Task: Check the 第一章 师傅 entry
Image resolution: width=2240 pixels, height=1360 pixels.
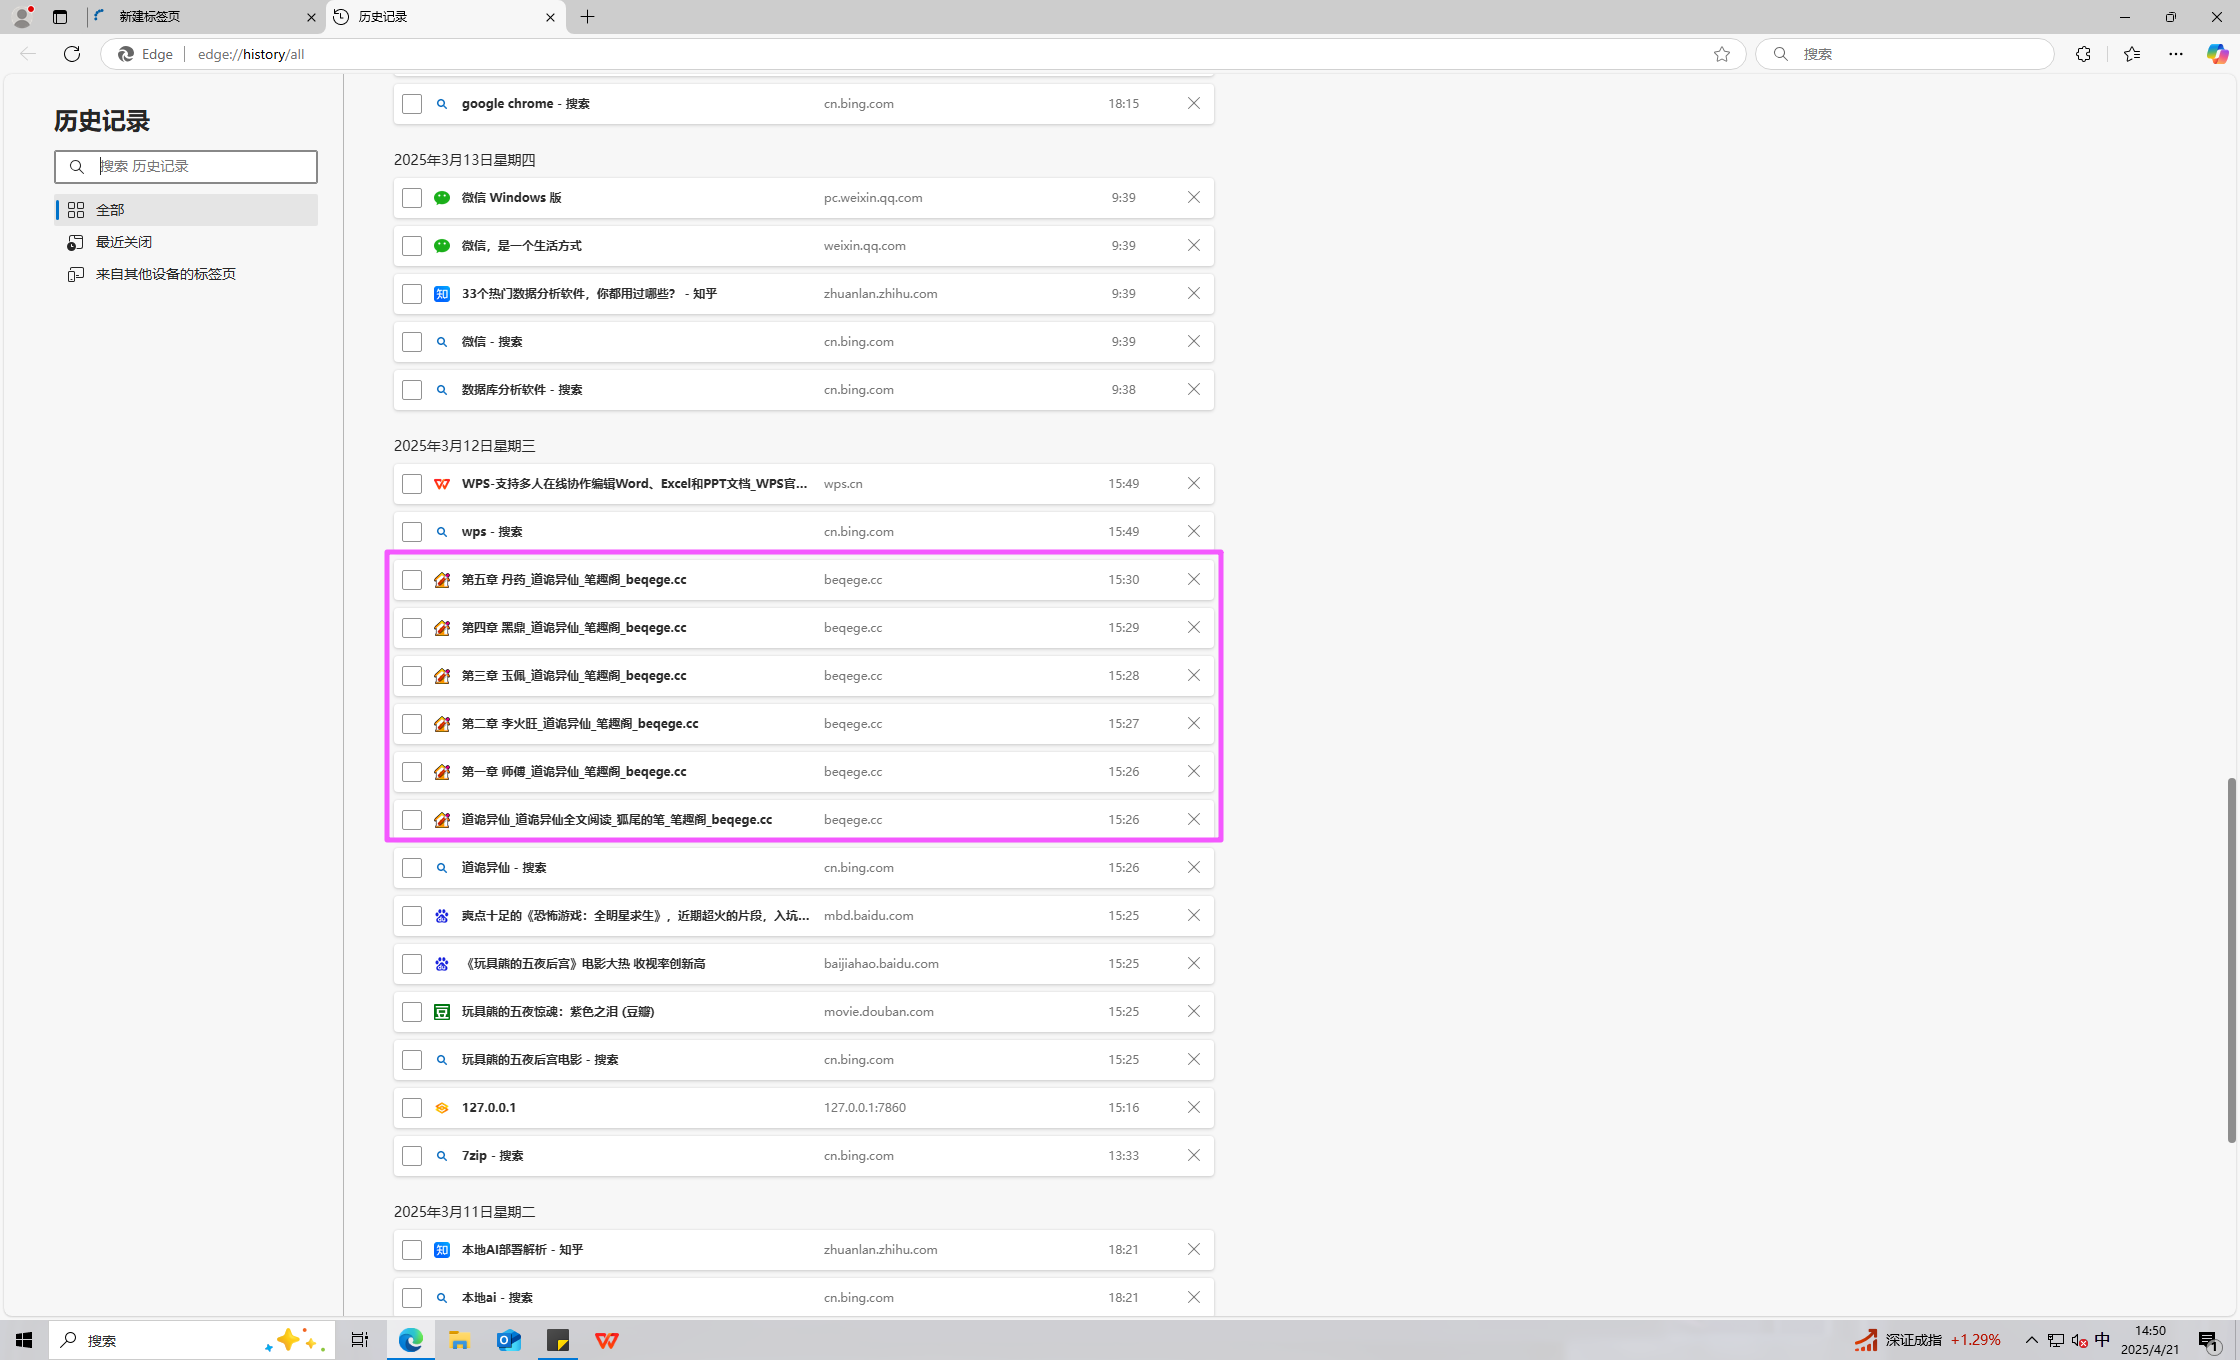Action: [x=412, y=772]
